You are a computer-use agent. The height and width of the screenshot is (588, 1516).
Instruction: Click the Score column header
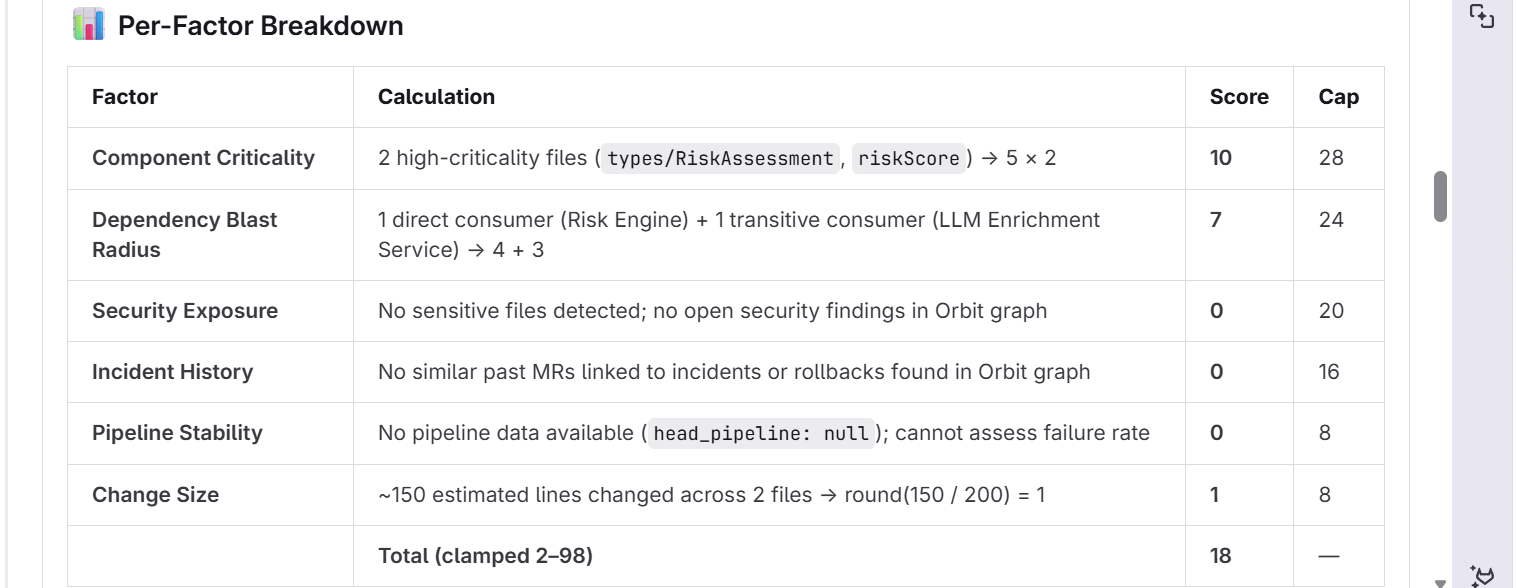tap(1239, 97)
